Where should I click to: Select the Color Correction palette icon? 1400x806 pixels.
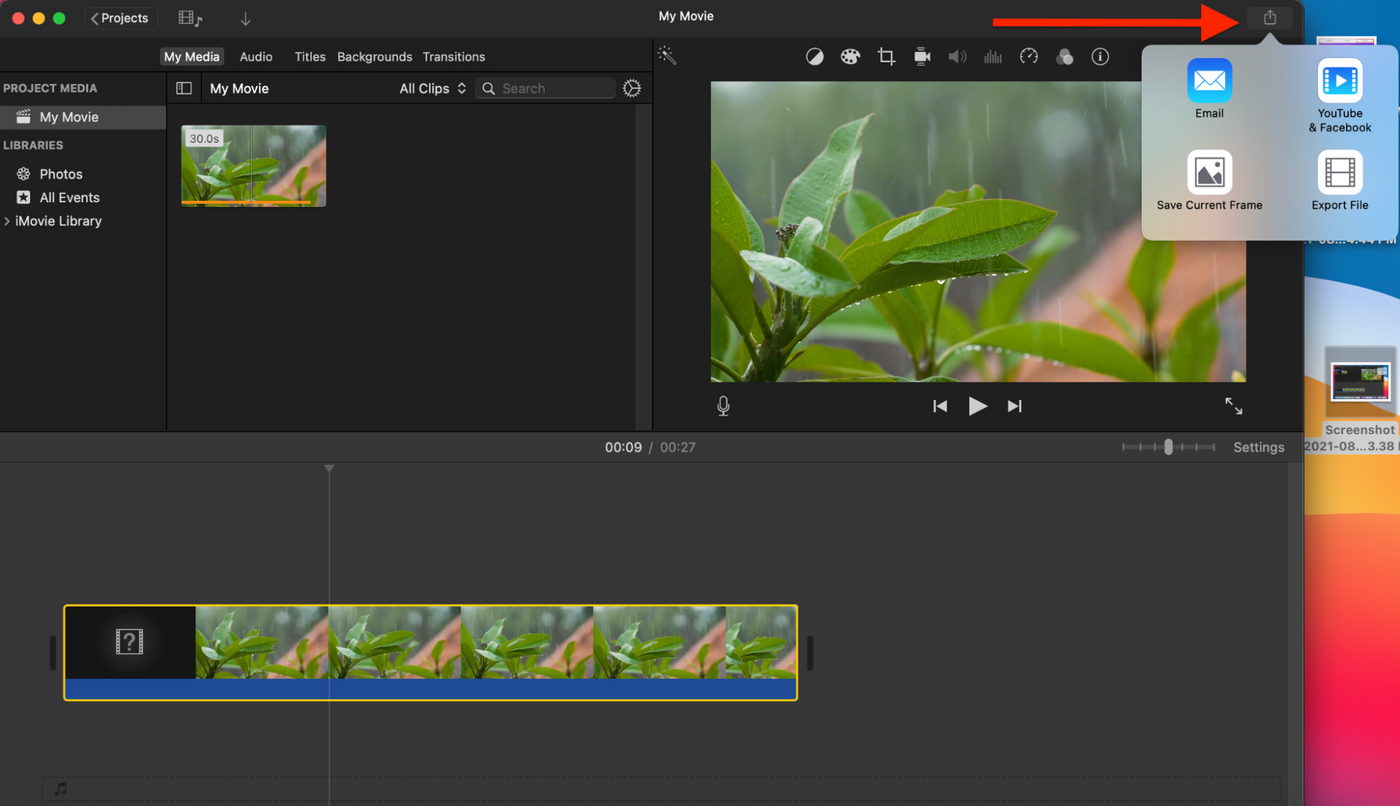pyautogui.click(x=850, y=56)
